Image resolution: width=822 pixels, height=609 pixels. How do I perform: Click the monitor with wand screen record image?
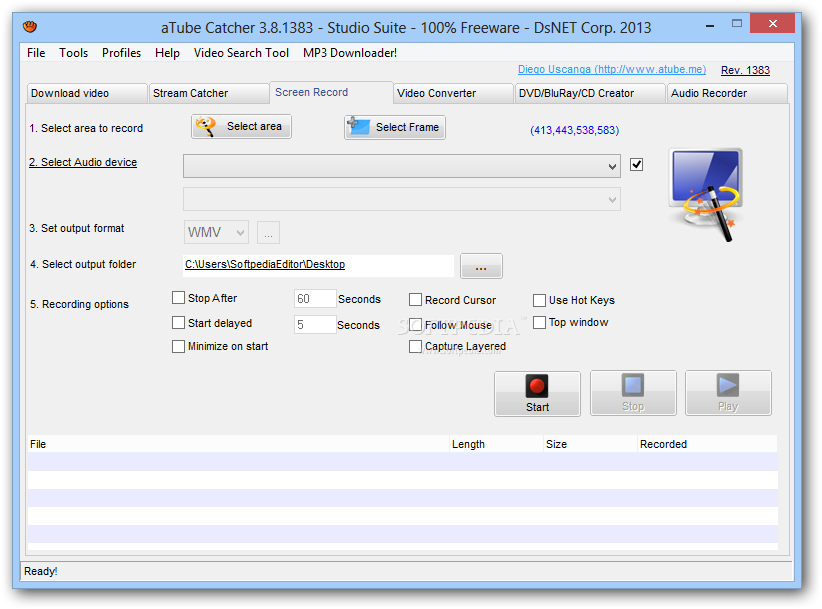pyautogui.click(x=706, y=195)
